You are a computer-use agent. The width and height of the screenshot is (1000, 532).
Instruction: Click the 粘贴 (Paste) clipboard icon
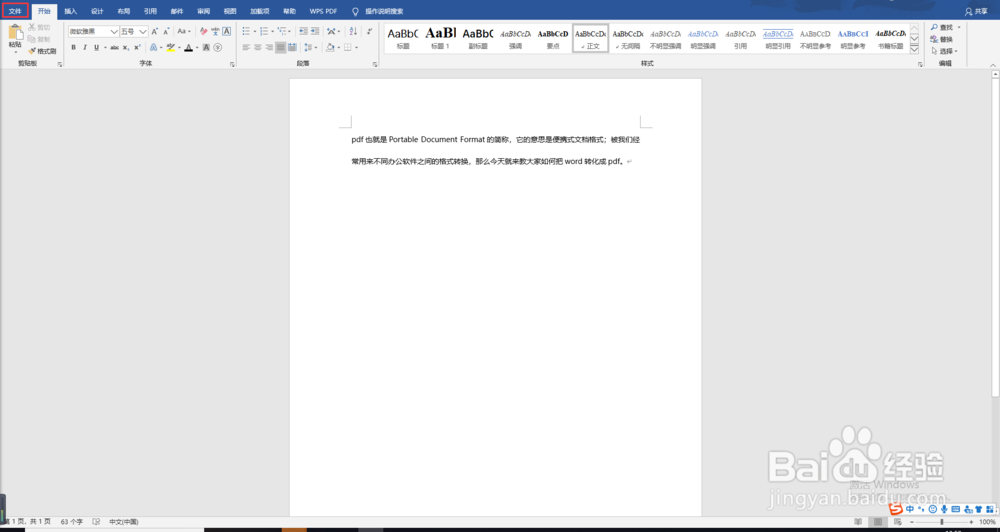16,32
